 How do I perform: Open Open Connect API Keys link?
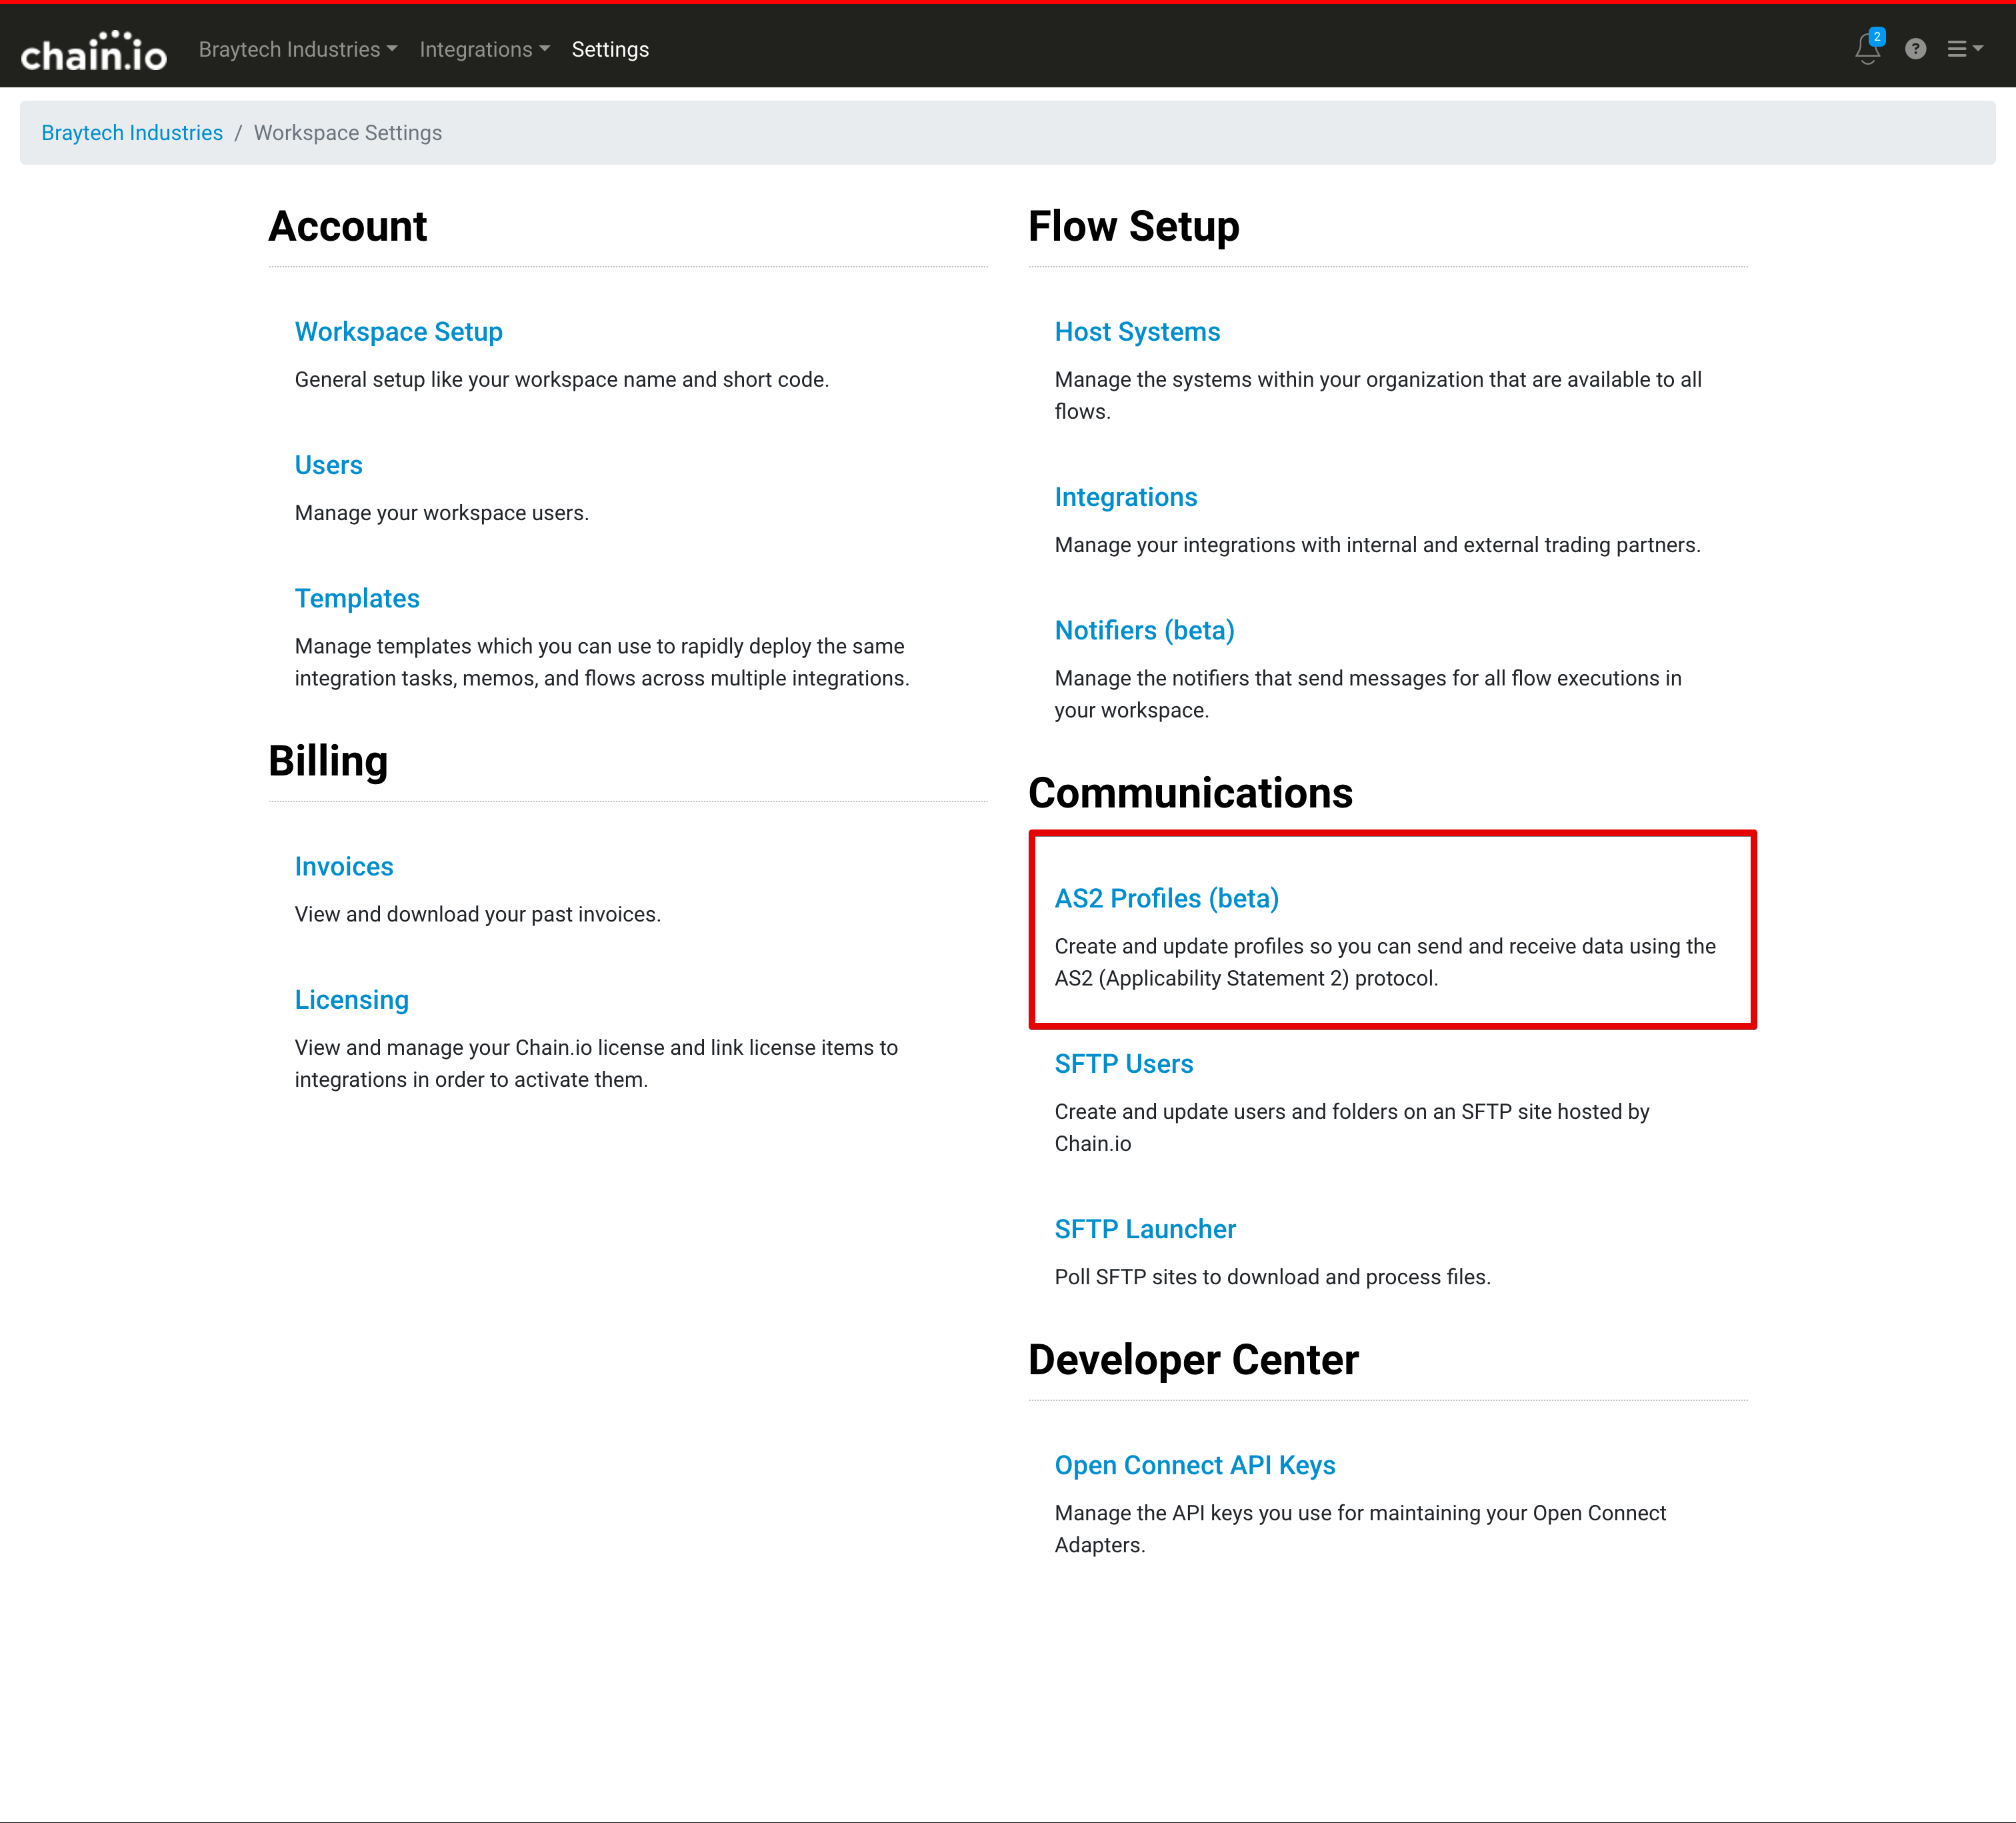1195,1465
